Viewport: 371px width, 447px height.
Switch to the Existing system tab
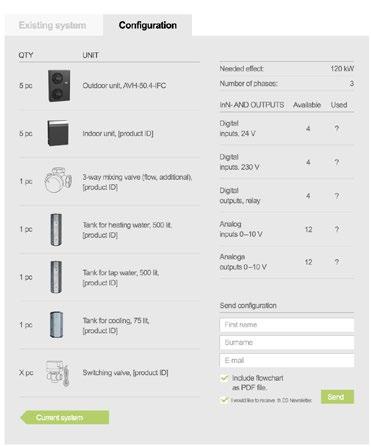point(52,25)
